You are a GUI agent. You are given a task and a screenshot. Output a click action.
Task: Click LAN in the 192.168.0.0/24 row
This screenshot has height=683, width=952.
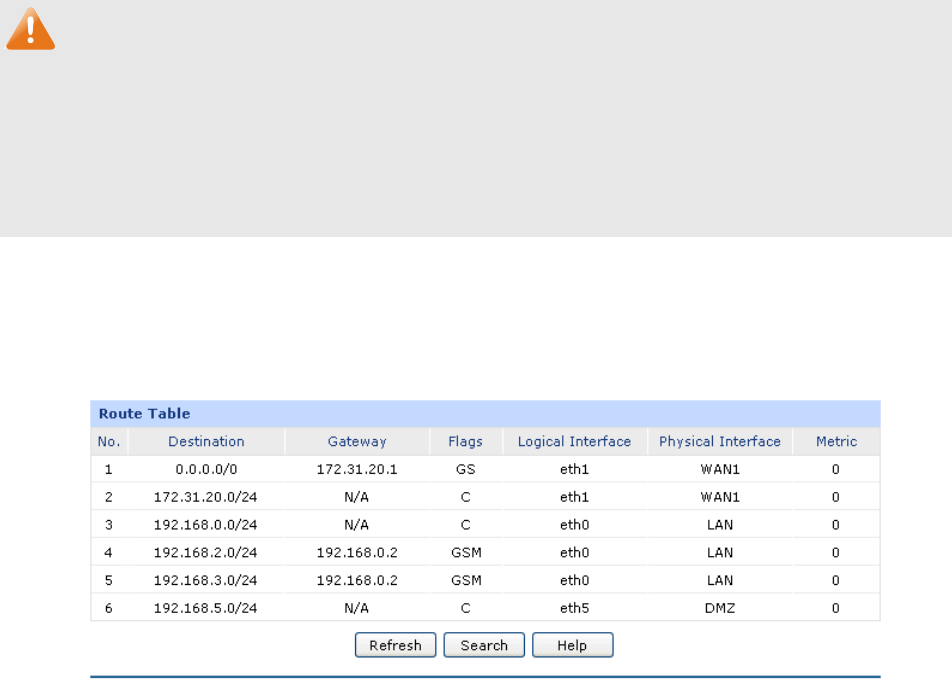point(720,525)
